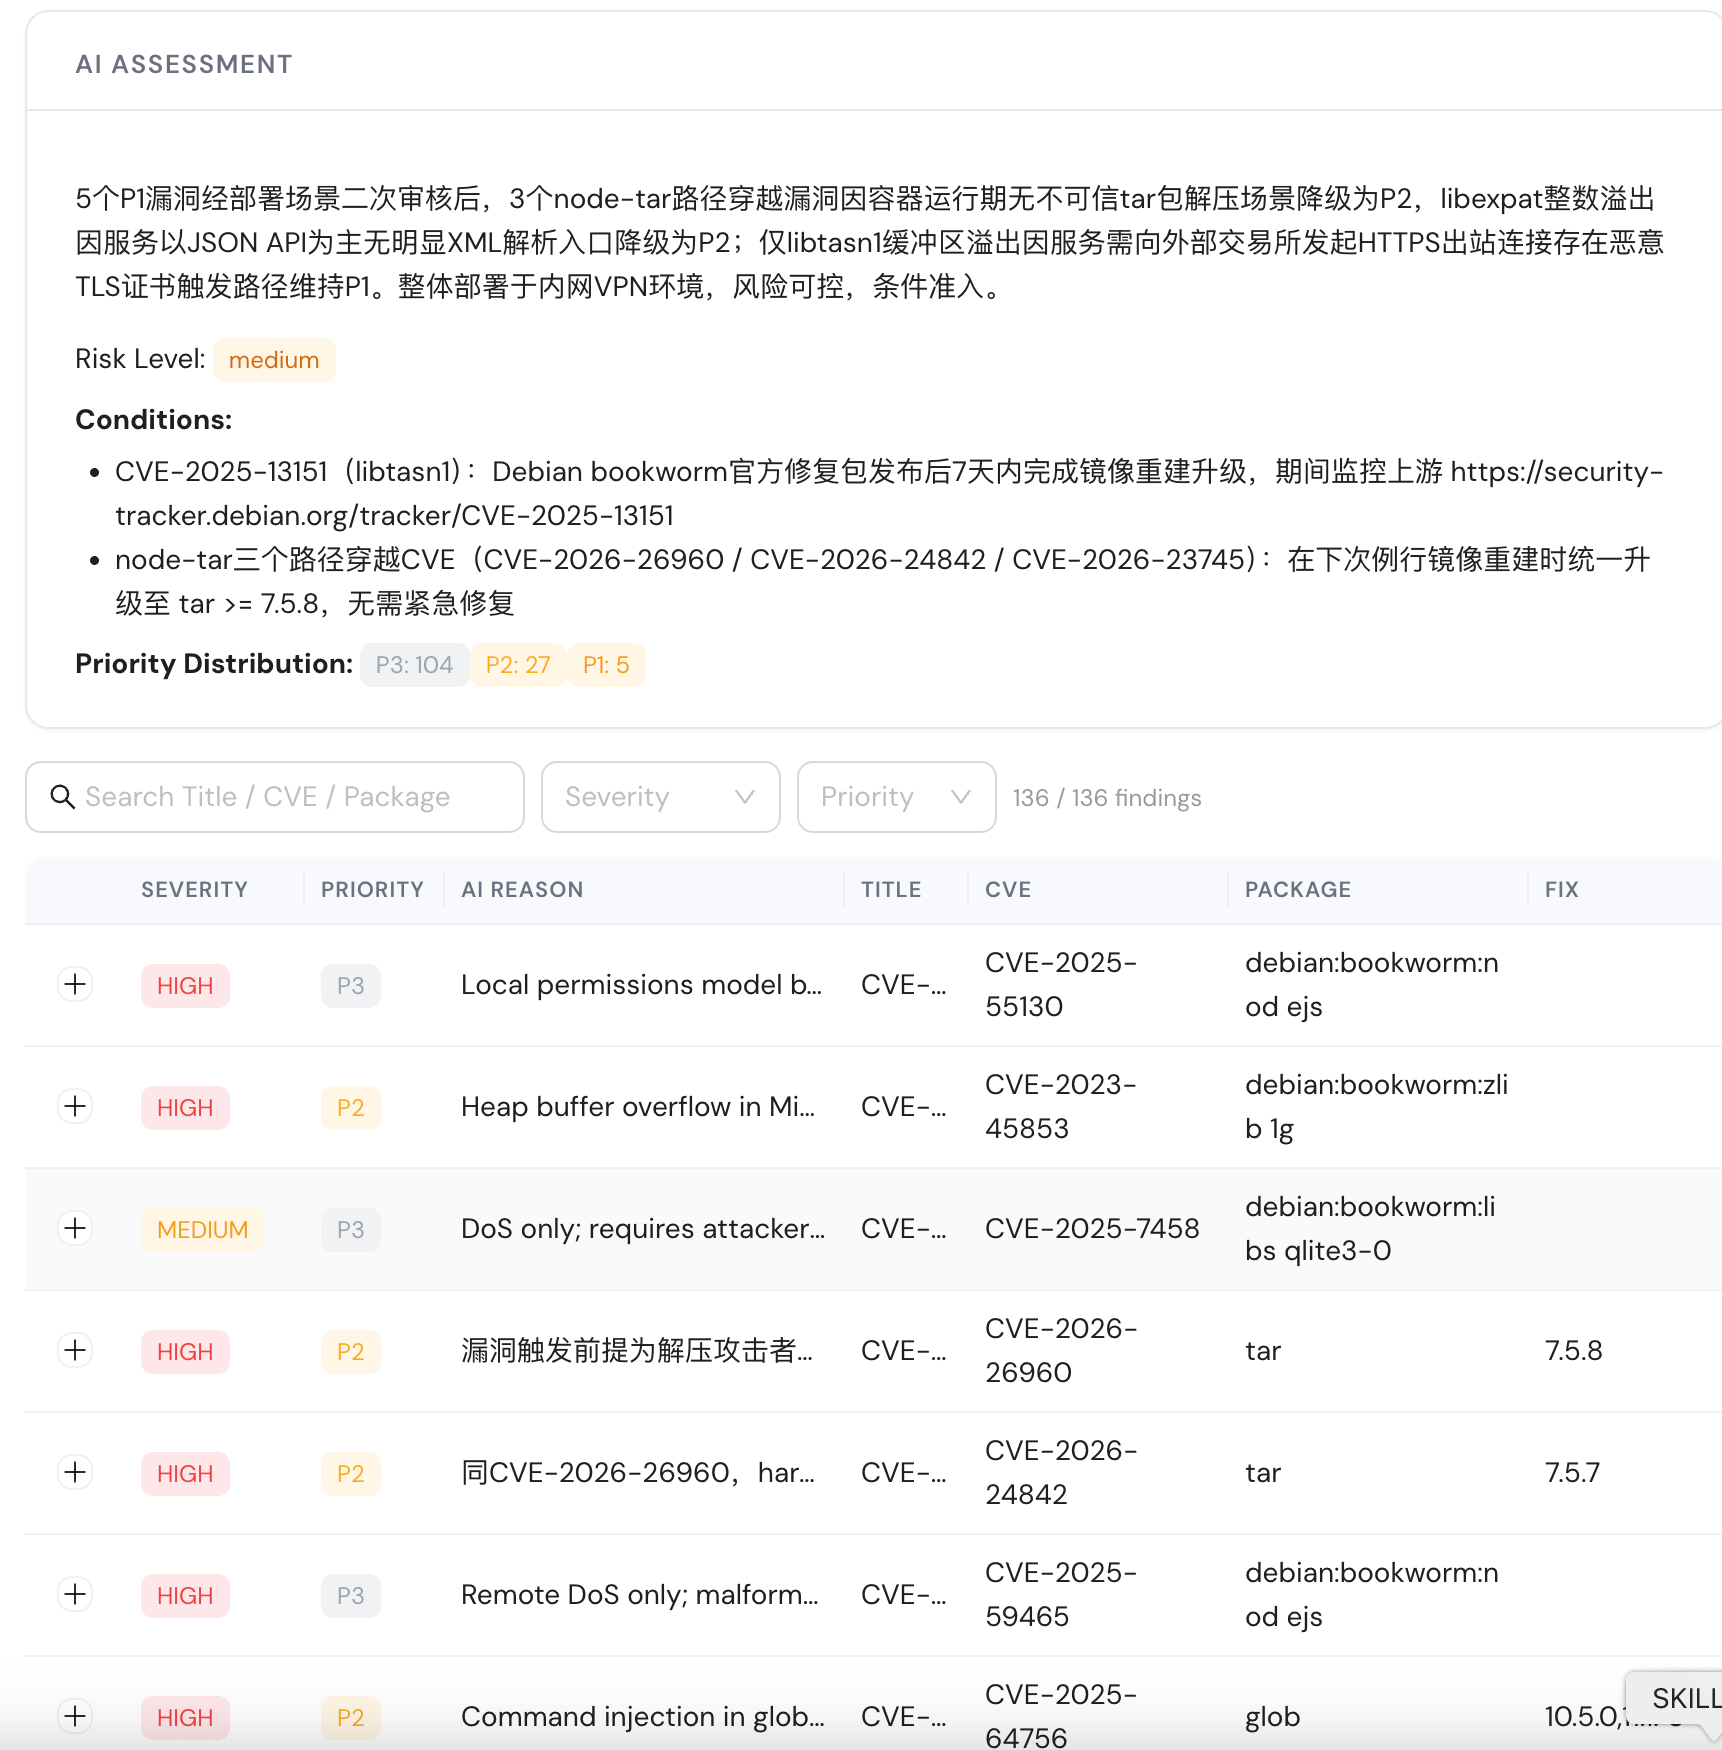This screenshot has width=1722, height=1750.
Task: Expand the CVE-2026-26960 row
Action: [75, 1351]
